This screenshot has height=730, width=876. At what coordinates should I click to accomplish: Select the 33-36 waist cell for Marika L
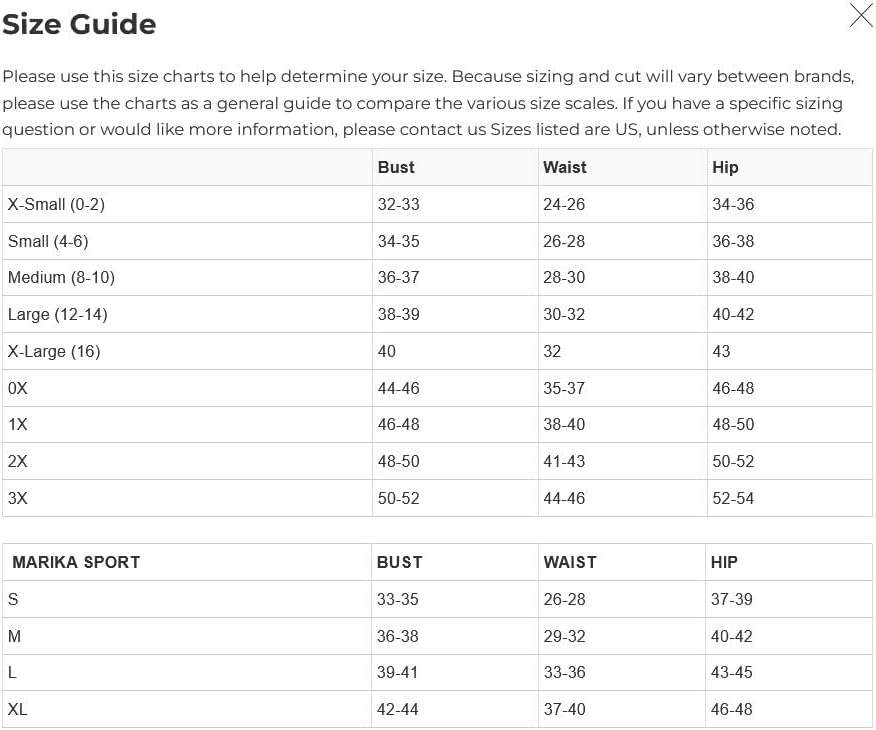pos(564,672)
